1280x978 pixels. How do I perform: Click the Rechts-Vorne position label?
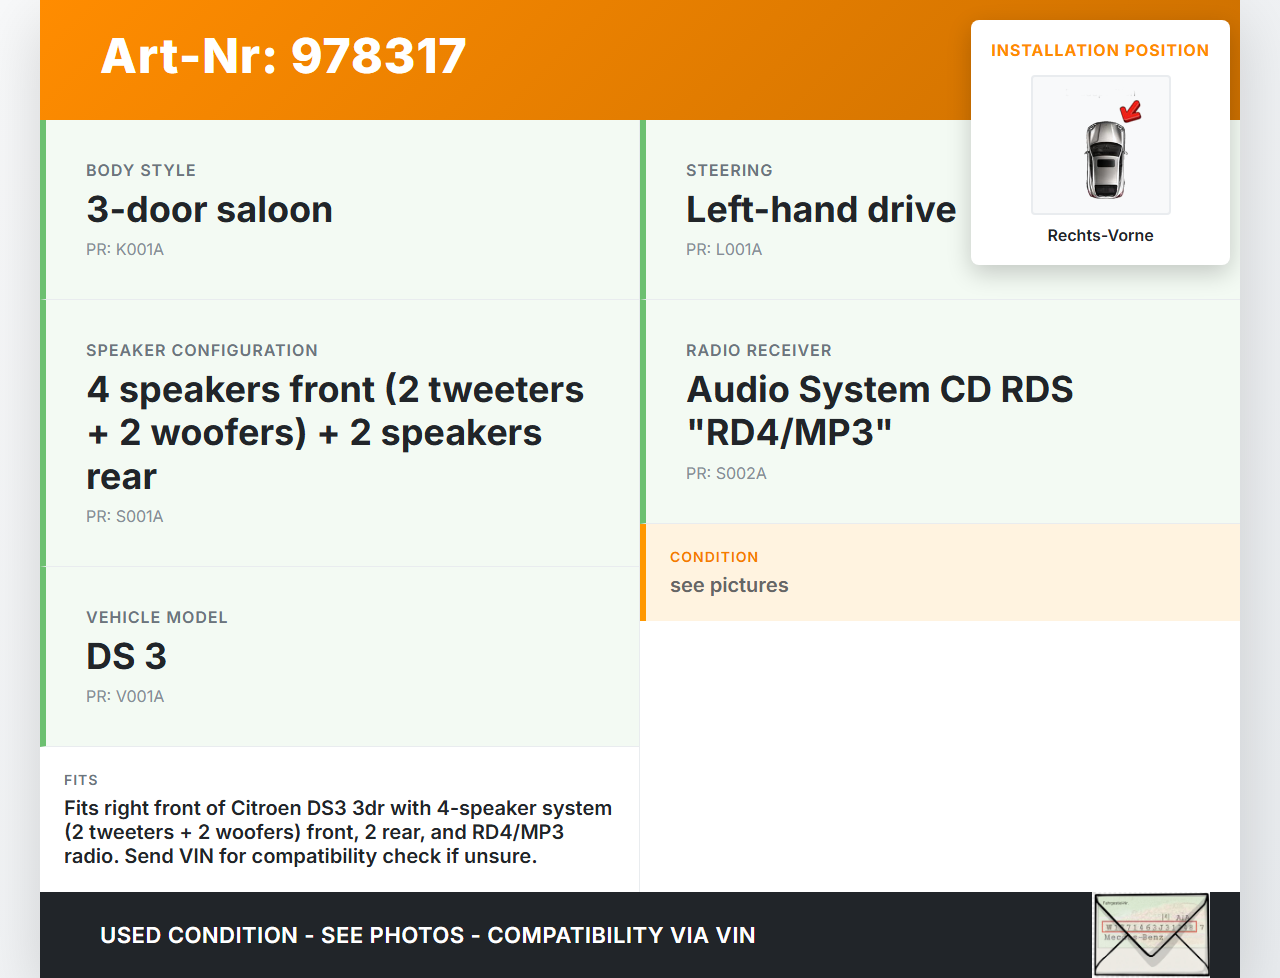coord(1100,235)
